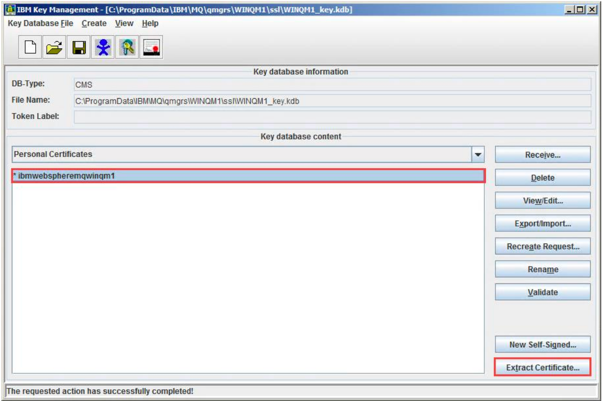The height and width of the screenshot is (401, 610).
Task: Click the Receive... button
Action: 543,155
